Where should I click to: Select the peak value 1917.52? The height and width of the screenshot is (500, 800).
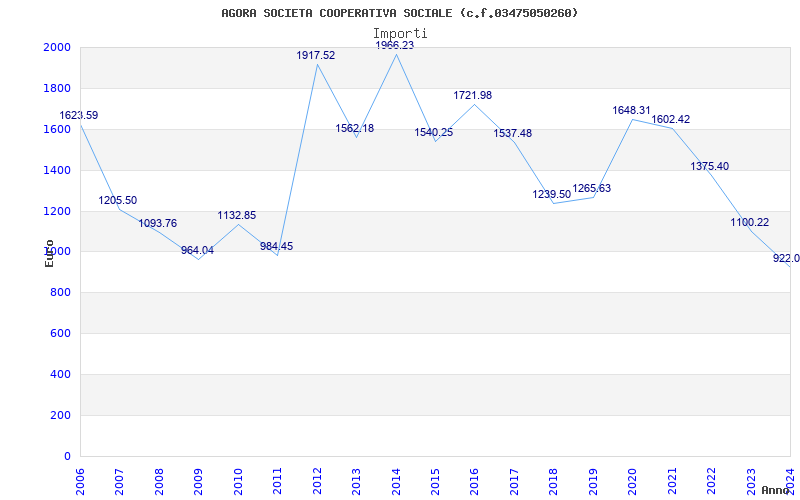click(316, 55)
